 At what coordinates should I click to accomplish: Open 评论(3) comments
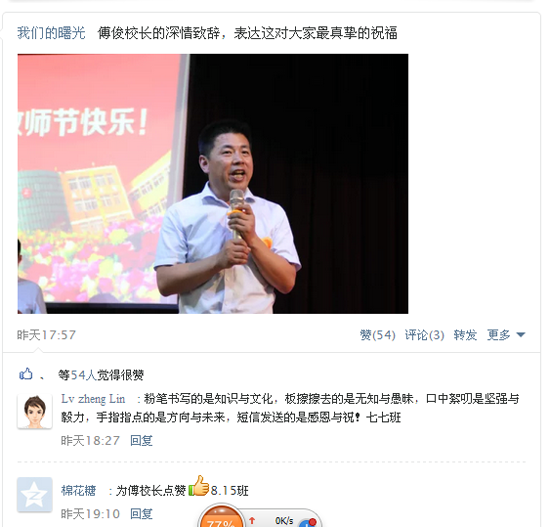pos(424,335)
